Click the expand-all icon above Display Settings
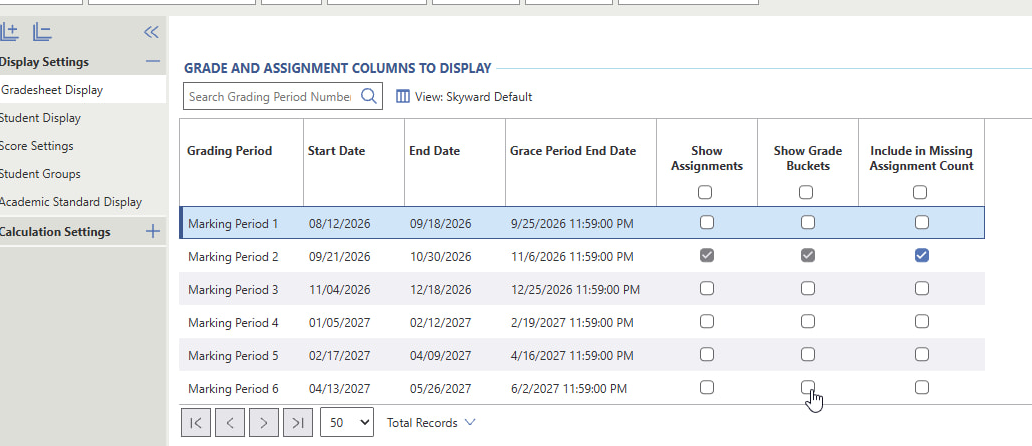 pos(9,32)
